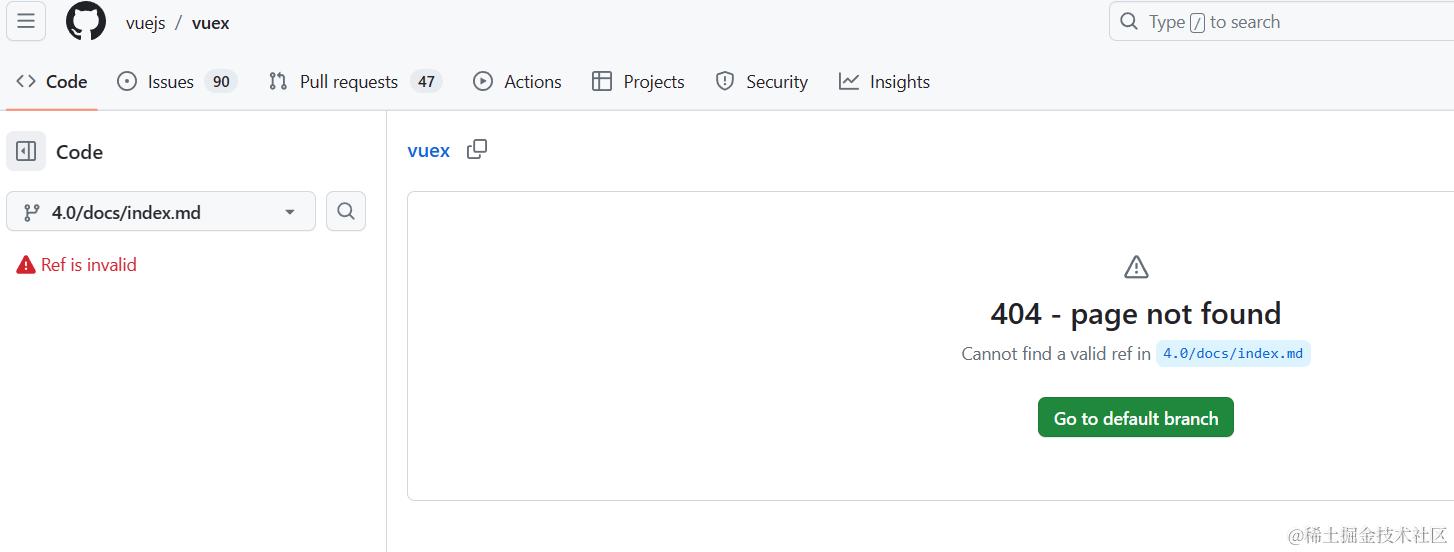Click the file search magnifier button
1454x552 pixels.
click(346, 211)
